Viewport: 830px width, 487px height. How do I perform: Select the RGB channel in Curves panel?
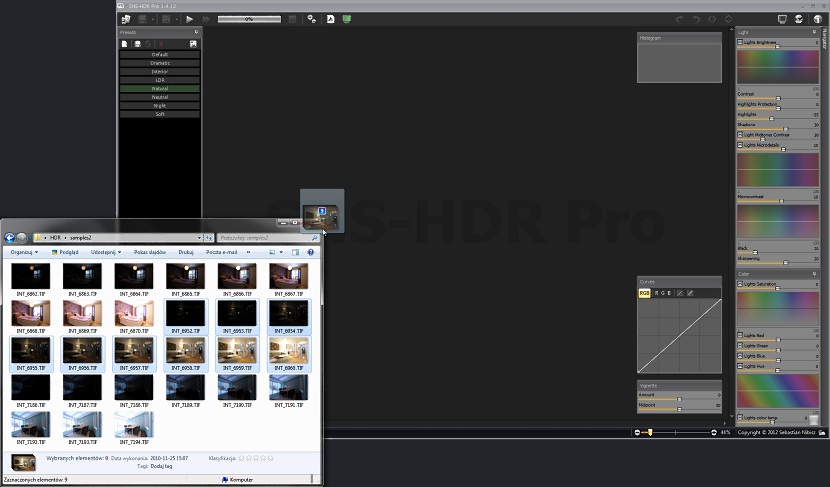644,293
